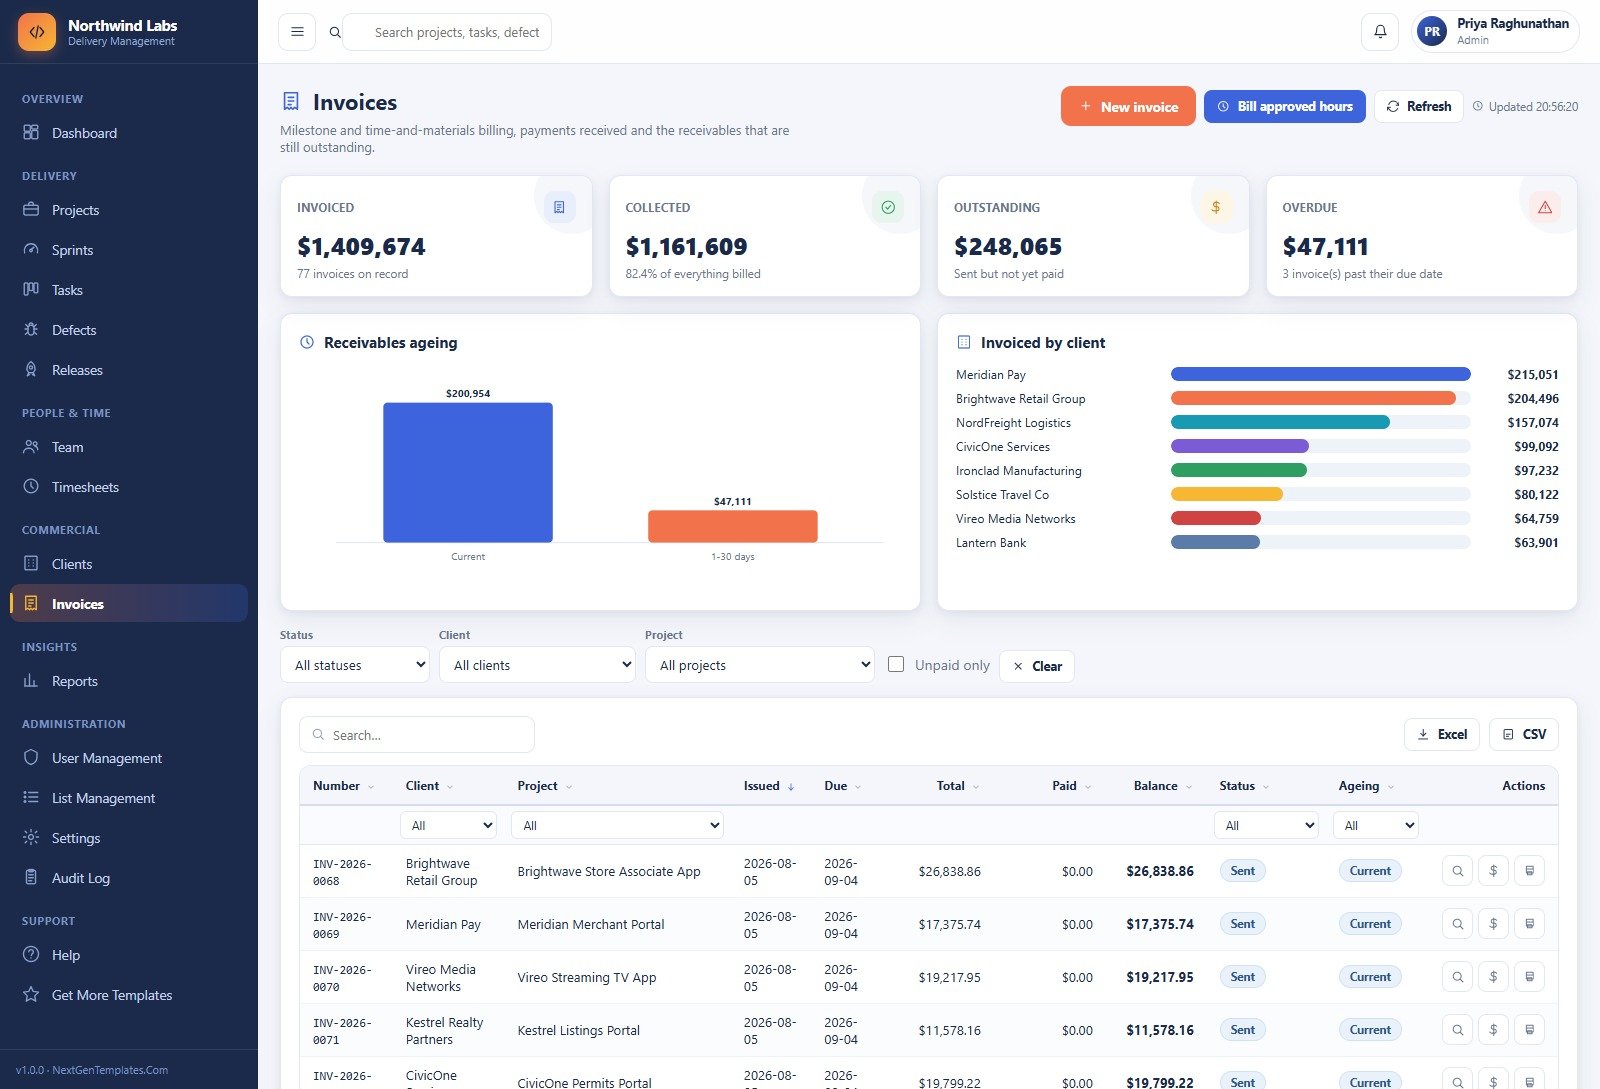View invoice INV-2026-0070 magnifier icon
Image resolution: width=1600 pixels, height=1089 pixels.
[x=1458, y=977]
